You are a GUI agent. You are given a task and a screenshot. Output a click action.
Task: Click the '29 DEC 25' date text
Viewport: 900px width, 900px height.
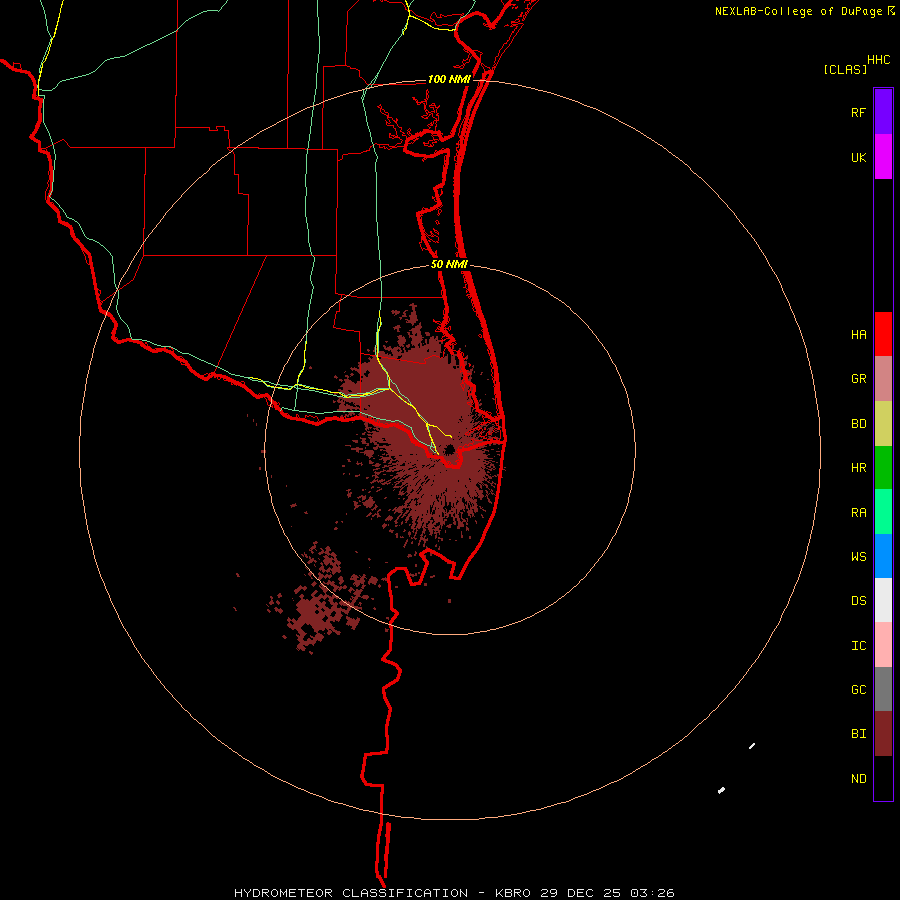(580, 893)
